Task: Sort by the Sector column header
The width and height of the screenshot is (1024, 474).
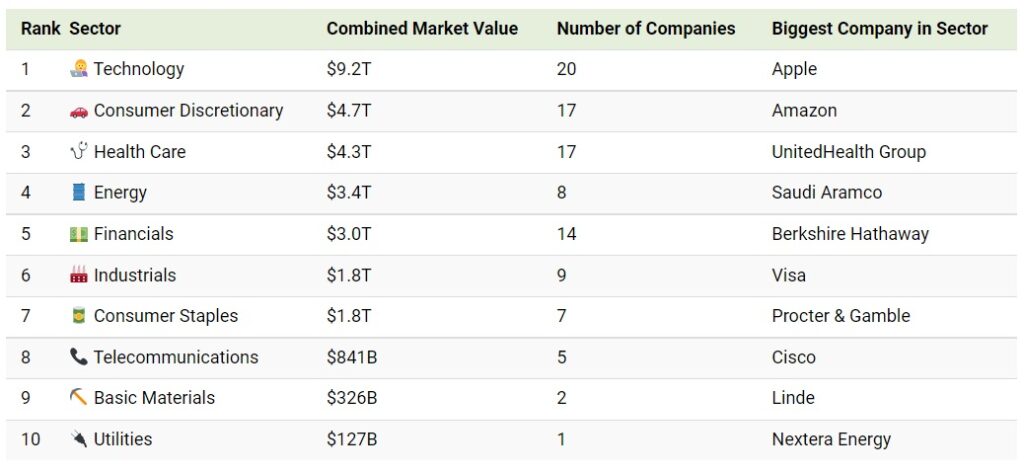Action: click(x=95, y=29)
